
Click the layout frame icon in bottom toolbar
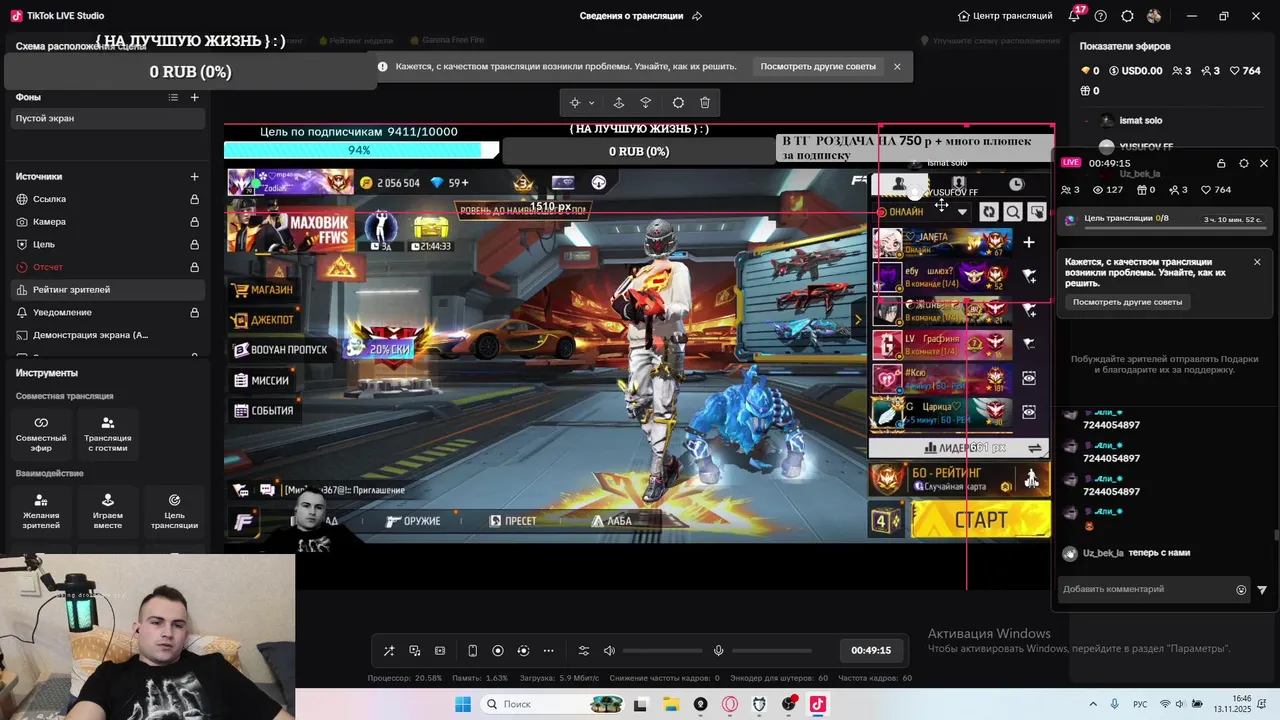tap(440, 651)
